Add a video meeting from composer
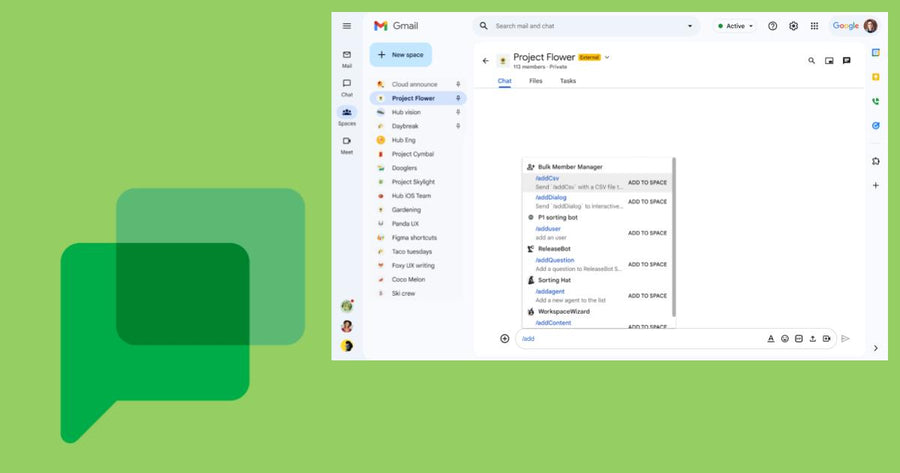This screenshot has height=473, width=900. click(x=827, y=339)
